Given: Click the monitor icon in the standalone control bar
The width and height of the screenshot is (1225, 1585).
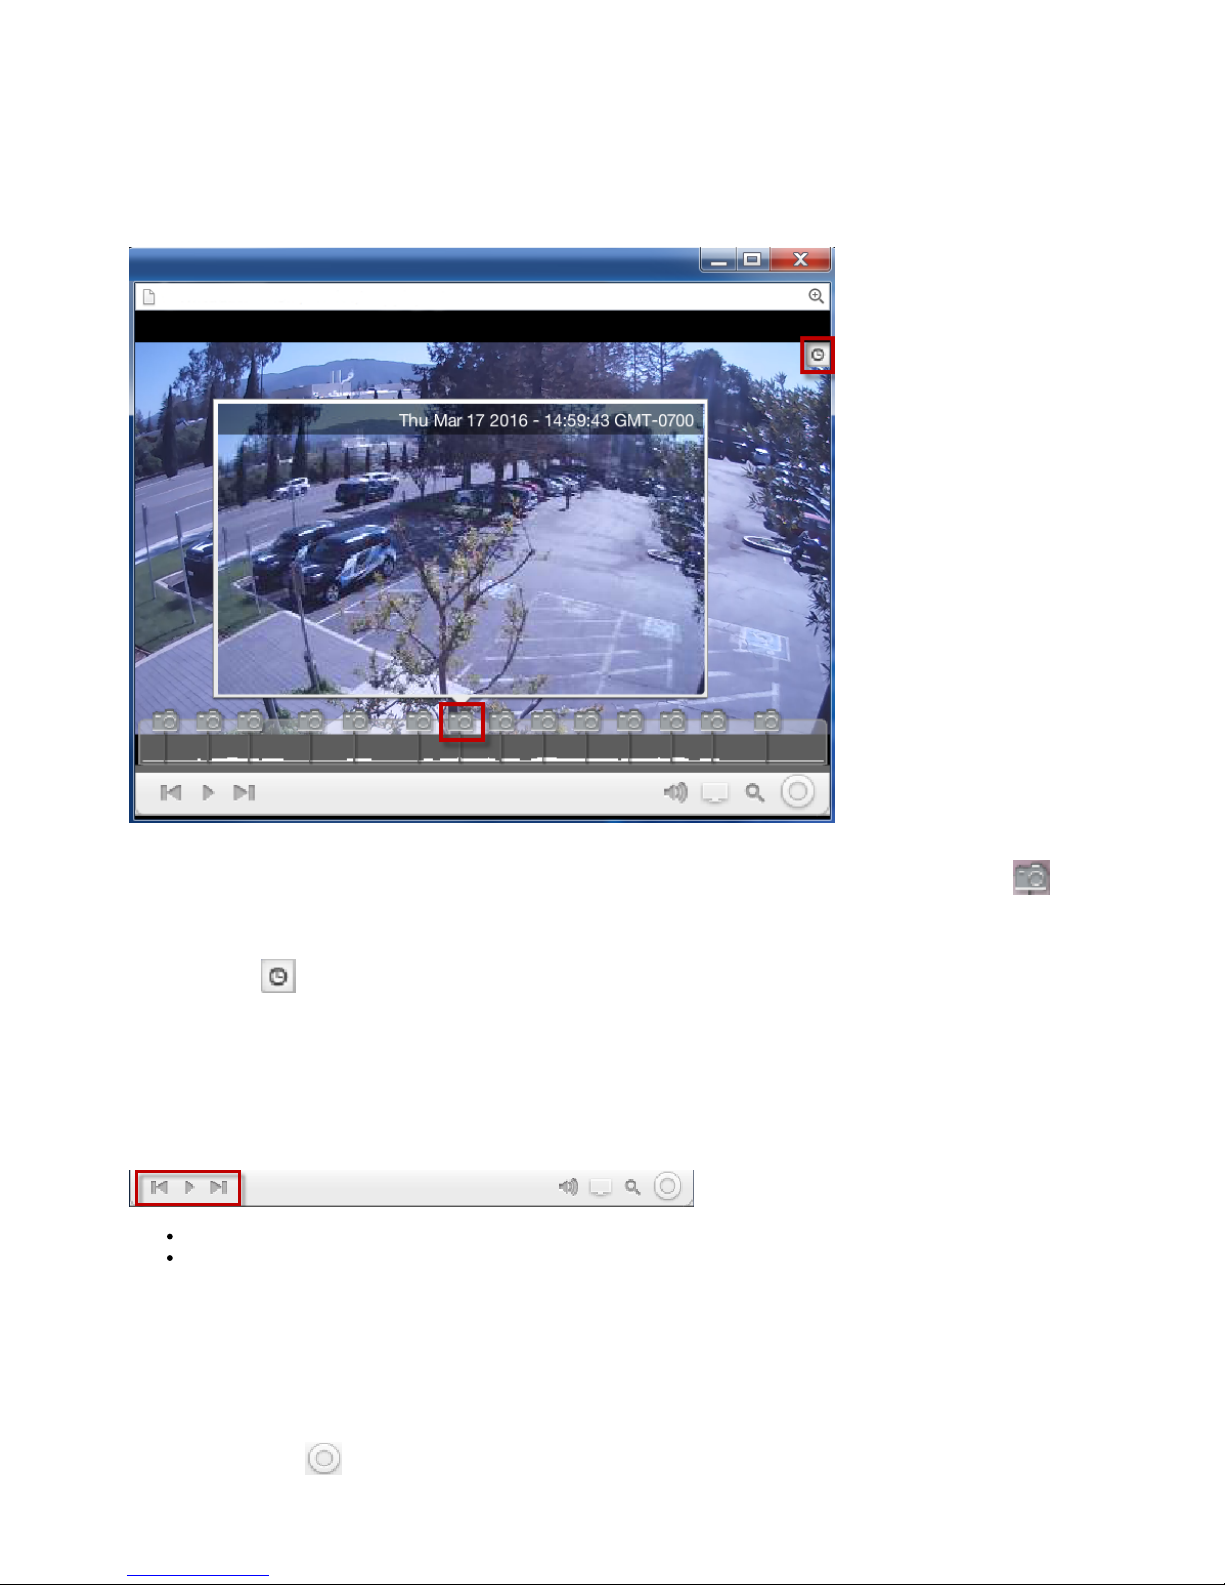Looking at the screenshot, I should (x=600, y=1188).
